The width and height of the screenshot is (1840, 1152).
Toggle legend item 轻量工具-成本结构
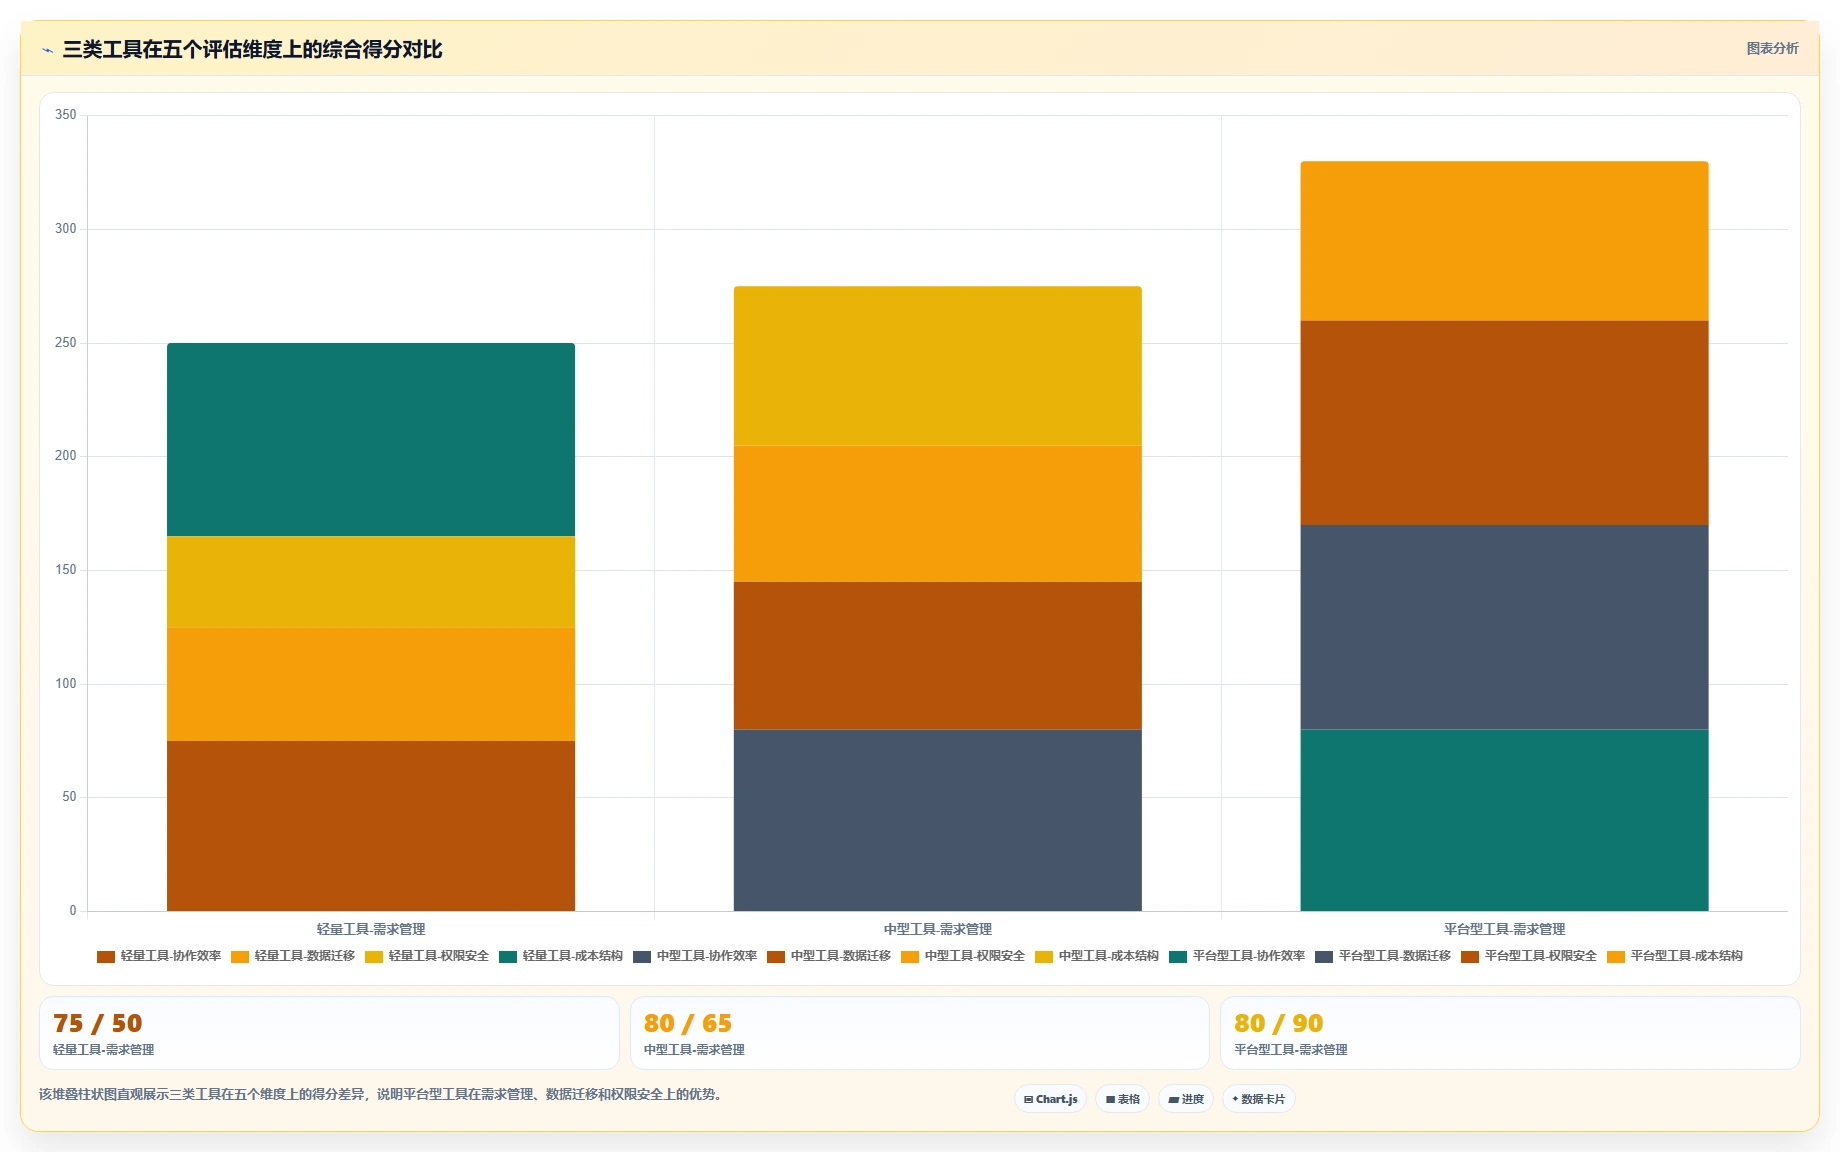[561, 956]
